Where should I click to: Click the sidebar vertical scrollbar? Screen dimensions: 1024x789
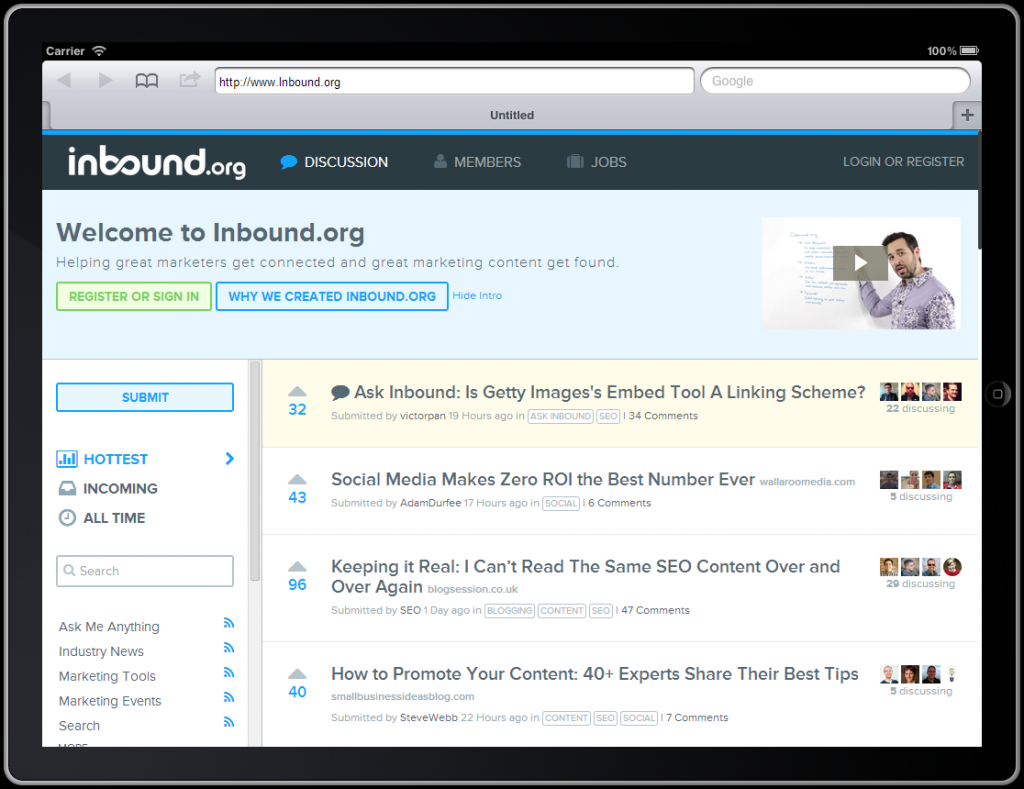255,470
